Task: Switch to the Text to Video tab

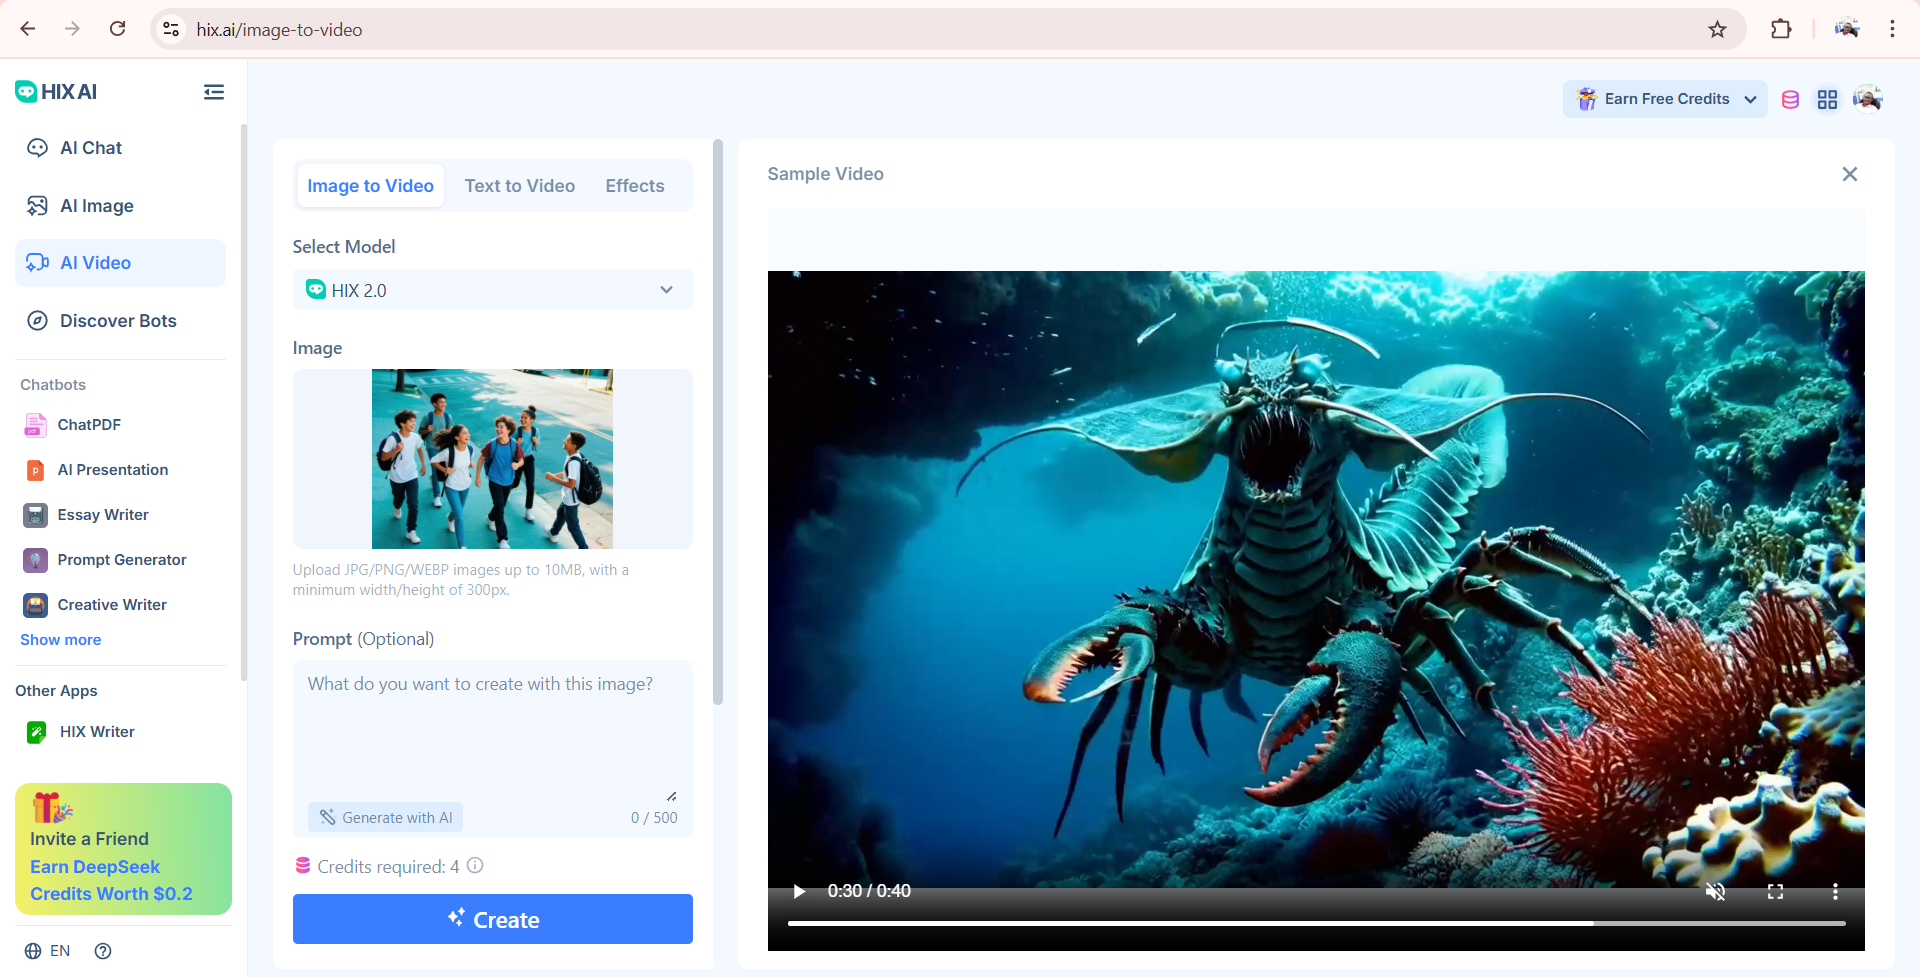Action: [520, 185]
